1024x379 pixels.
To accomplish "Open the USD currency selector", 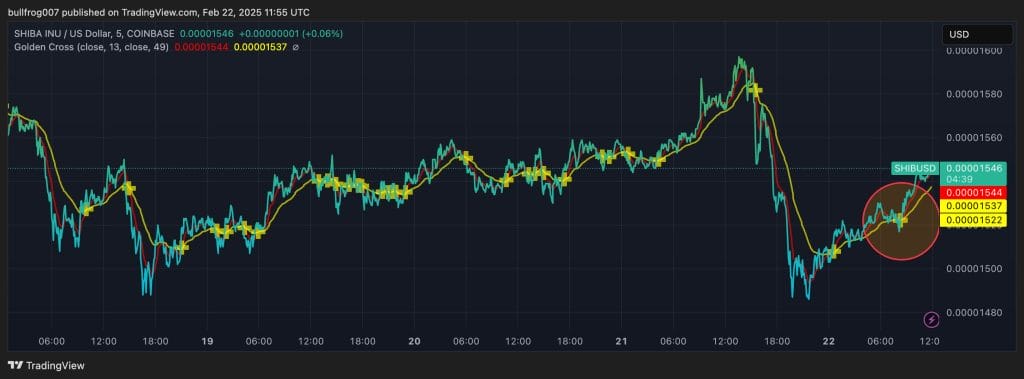I will click(977, 34).
